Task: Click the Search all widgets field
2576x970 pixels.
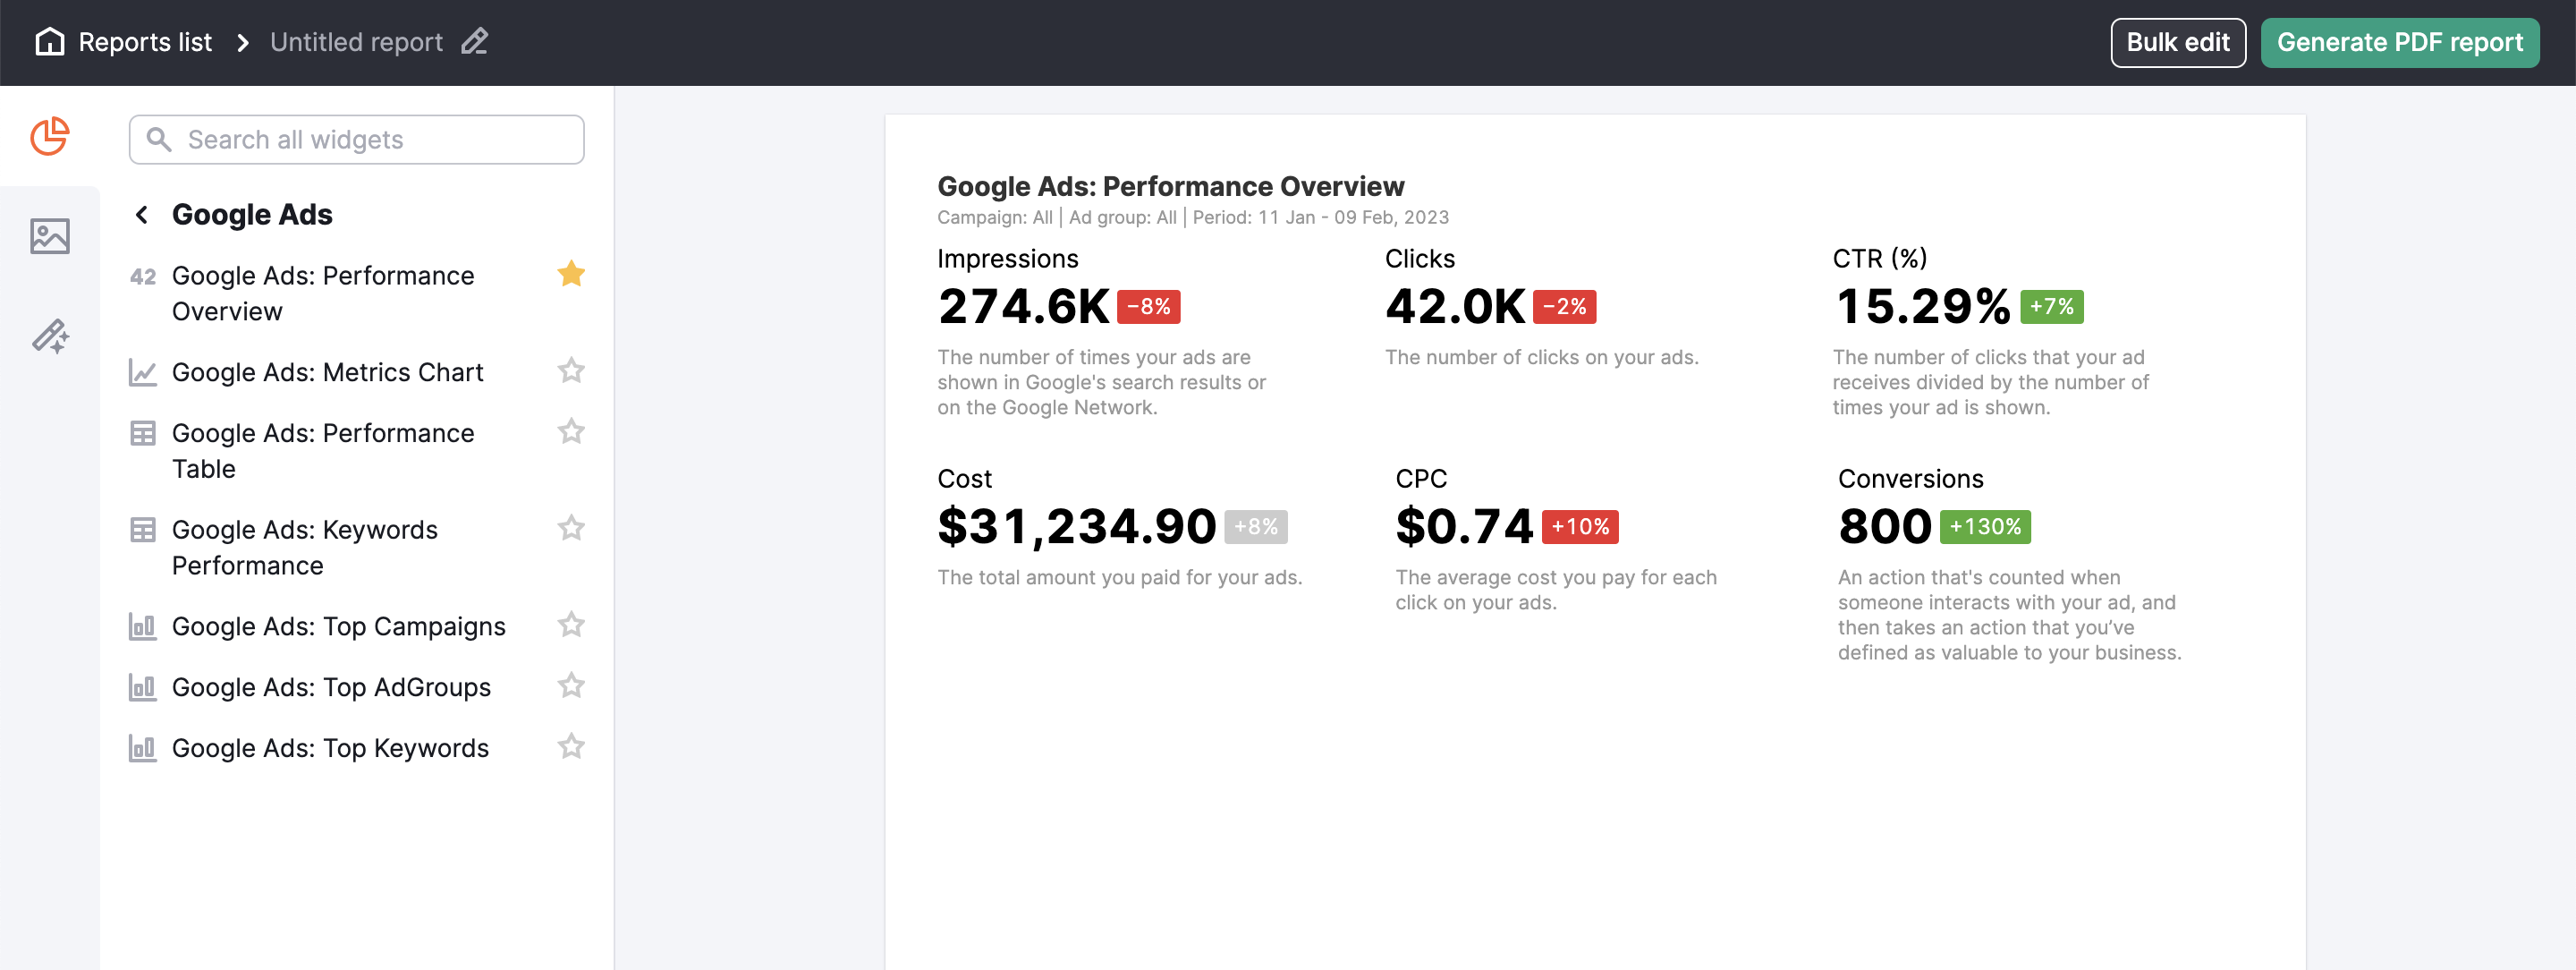Action: (356, 139)
